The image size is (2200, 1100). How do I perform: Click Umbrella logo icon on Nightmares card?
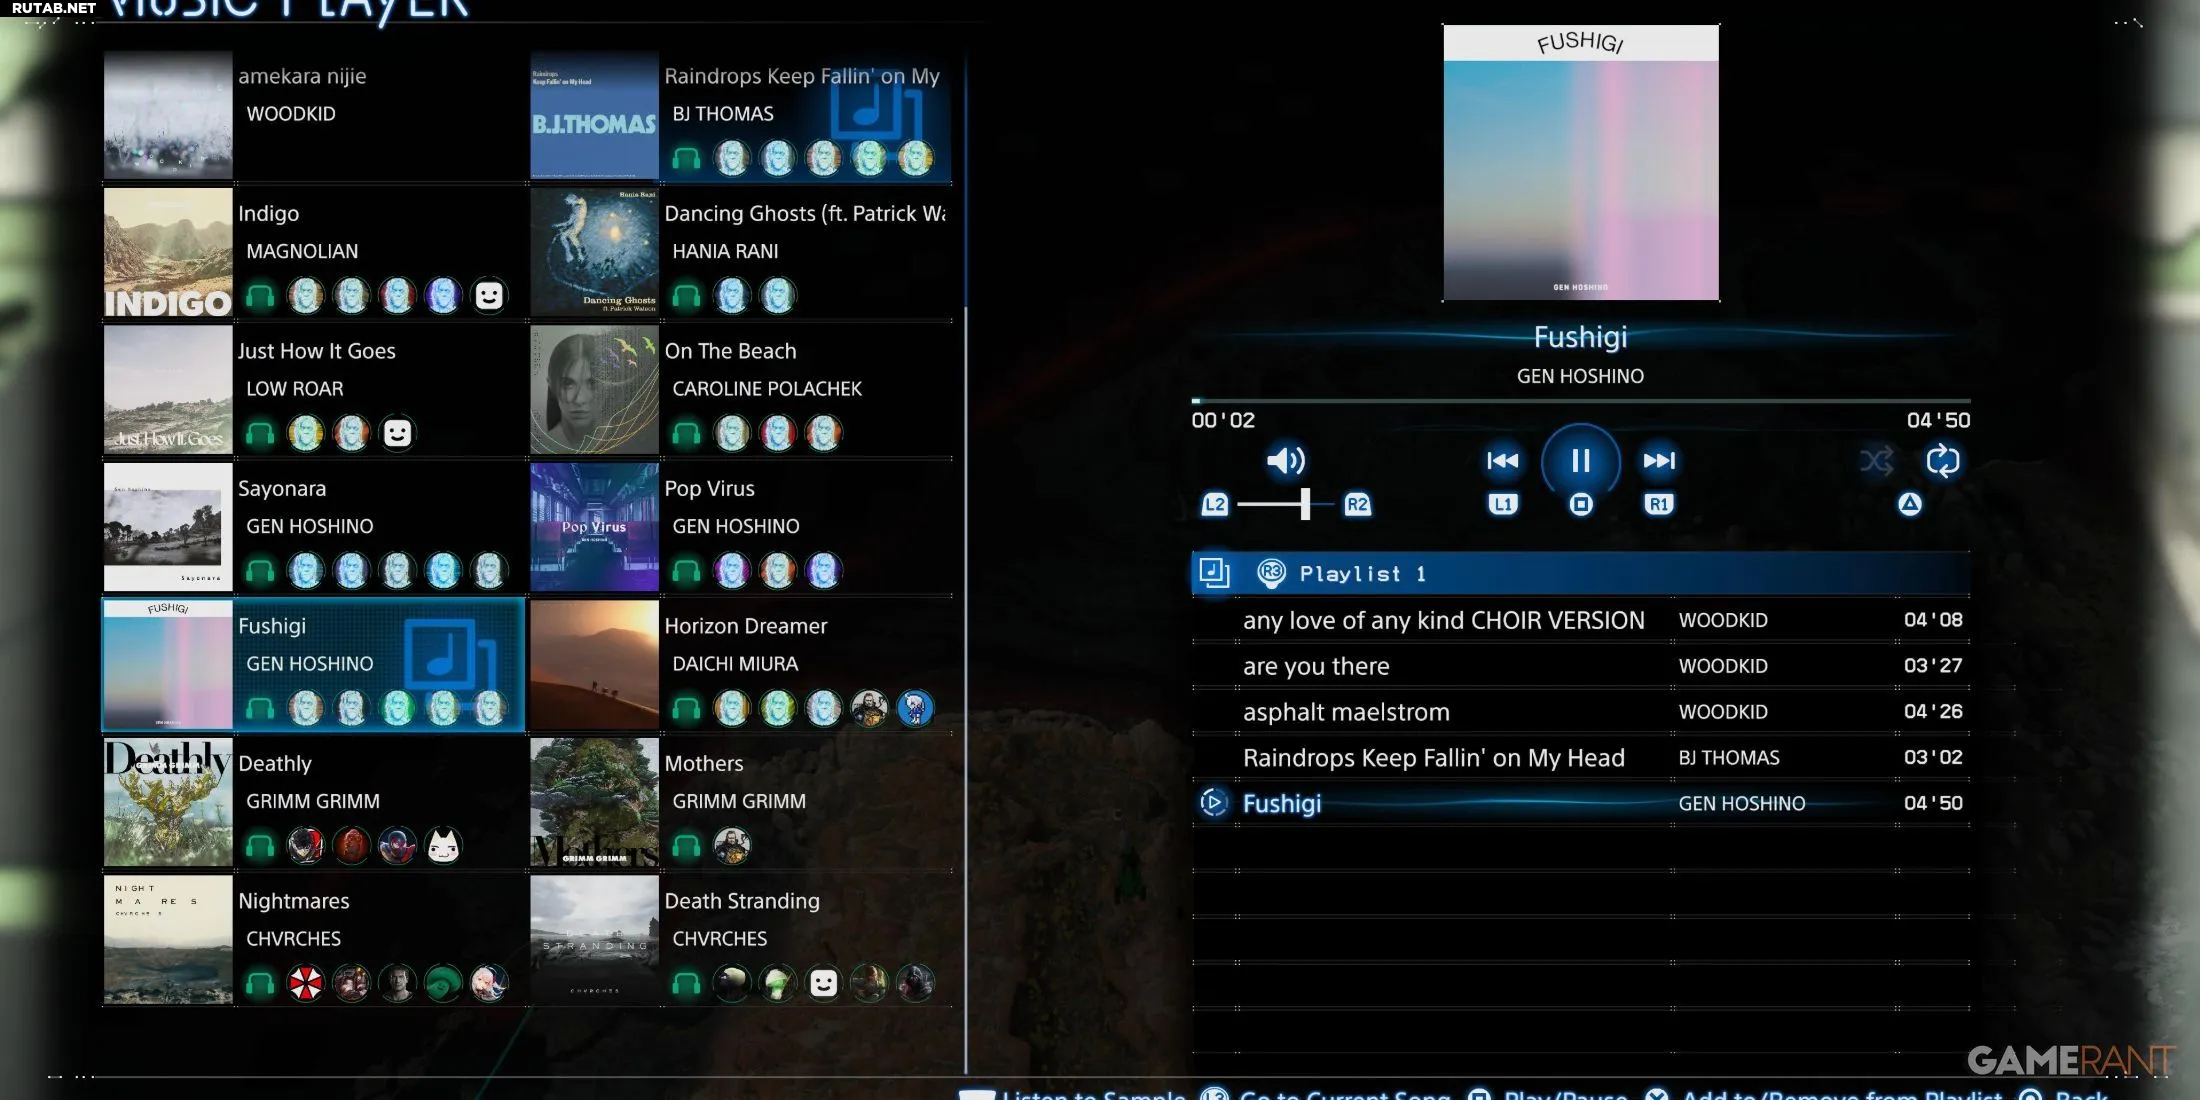coord(306,984)
